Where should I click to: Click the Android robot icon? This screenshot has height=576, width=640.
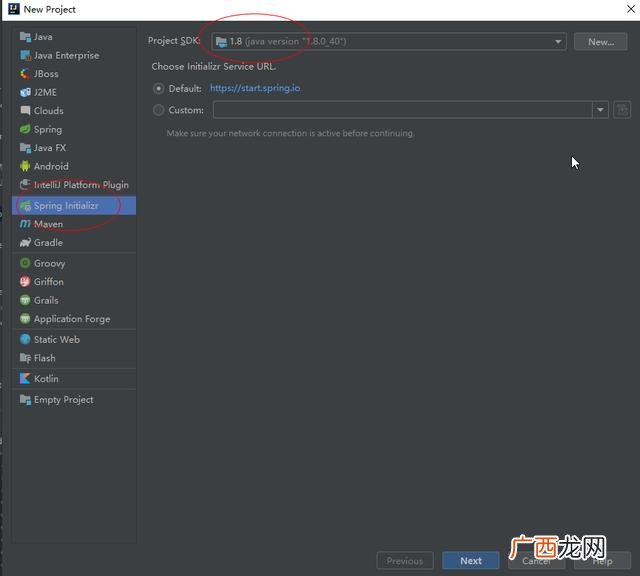coord(25,166)
